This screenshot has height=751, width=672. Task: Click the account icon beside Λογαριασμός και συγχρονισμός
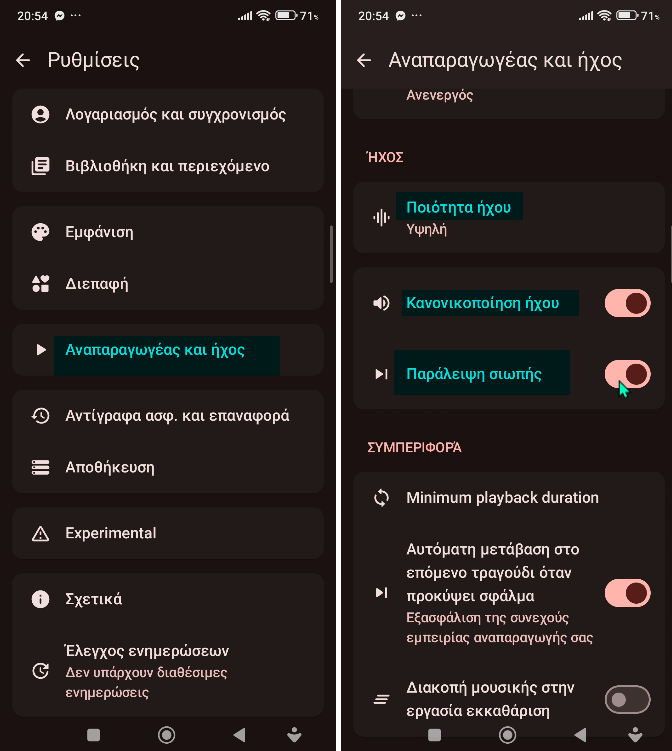point(40,115)
